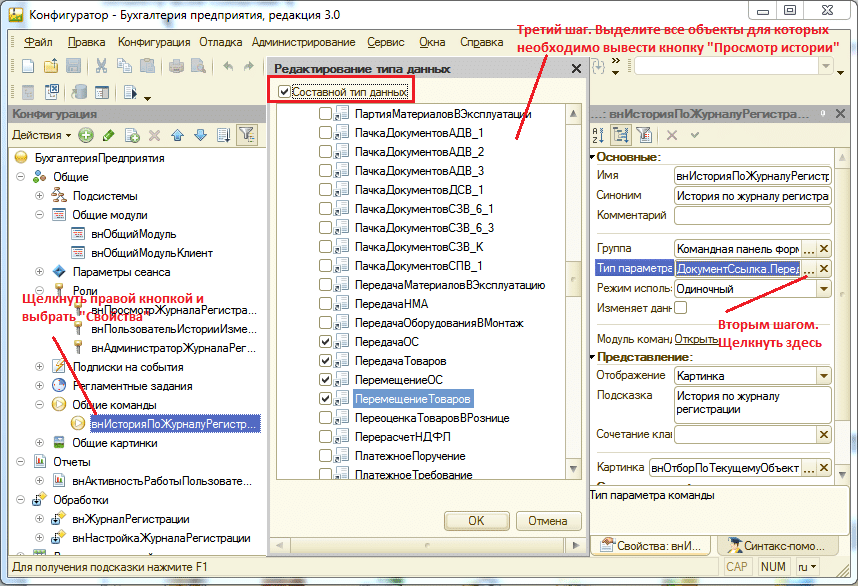Open the Отображение dropdown with value Картинка

pyautogui.click(x=824, y=376)
